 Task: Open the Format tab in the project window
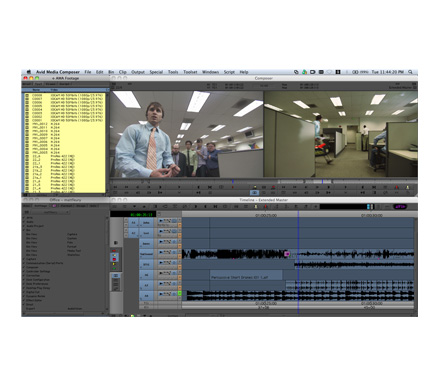point(66,206)
